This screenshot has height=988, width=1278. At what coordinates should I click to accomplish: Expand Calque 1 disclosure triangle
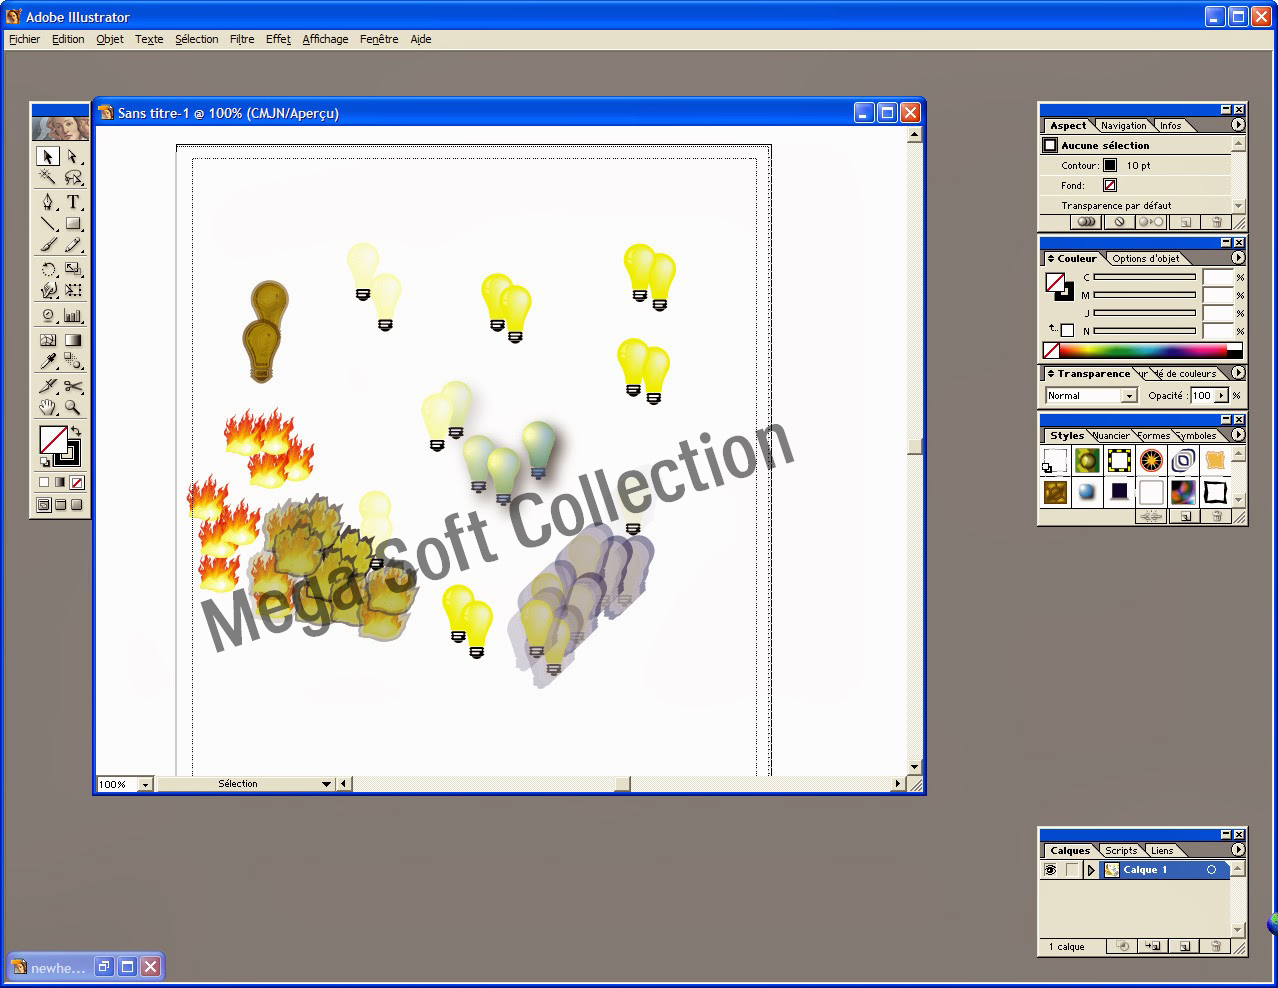click(x=1091, y=870)
